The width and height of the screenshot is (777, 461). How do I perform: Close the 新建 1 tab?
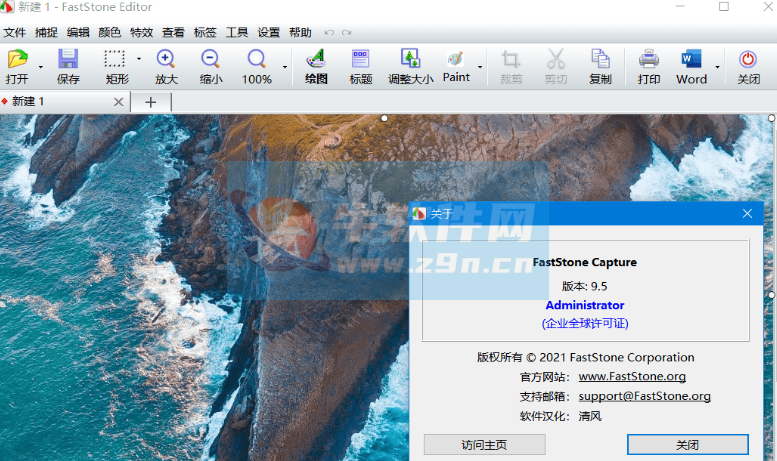click(118, 102)
